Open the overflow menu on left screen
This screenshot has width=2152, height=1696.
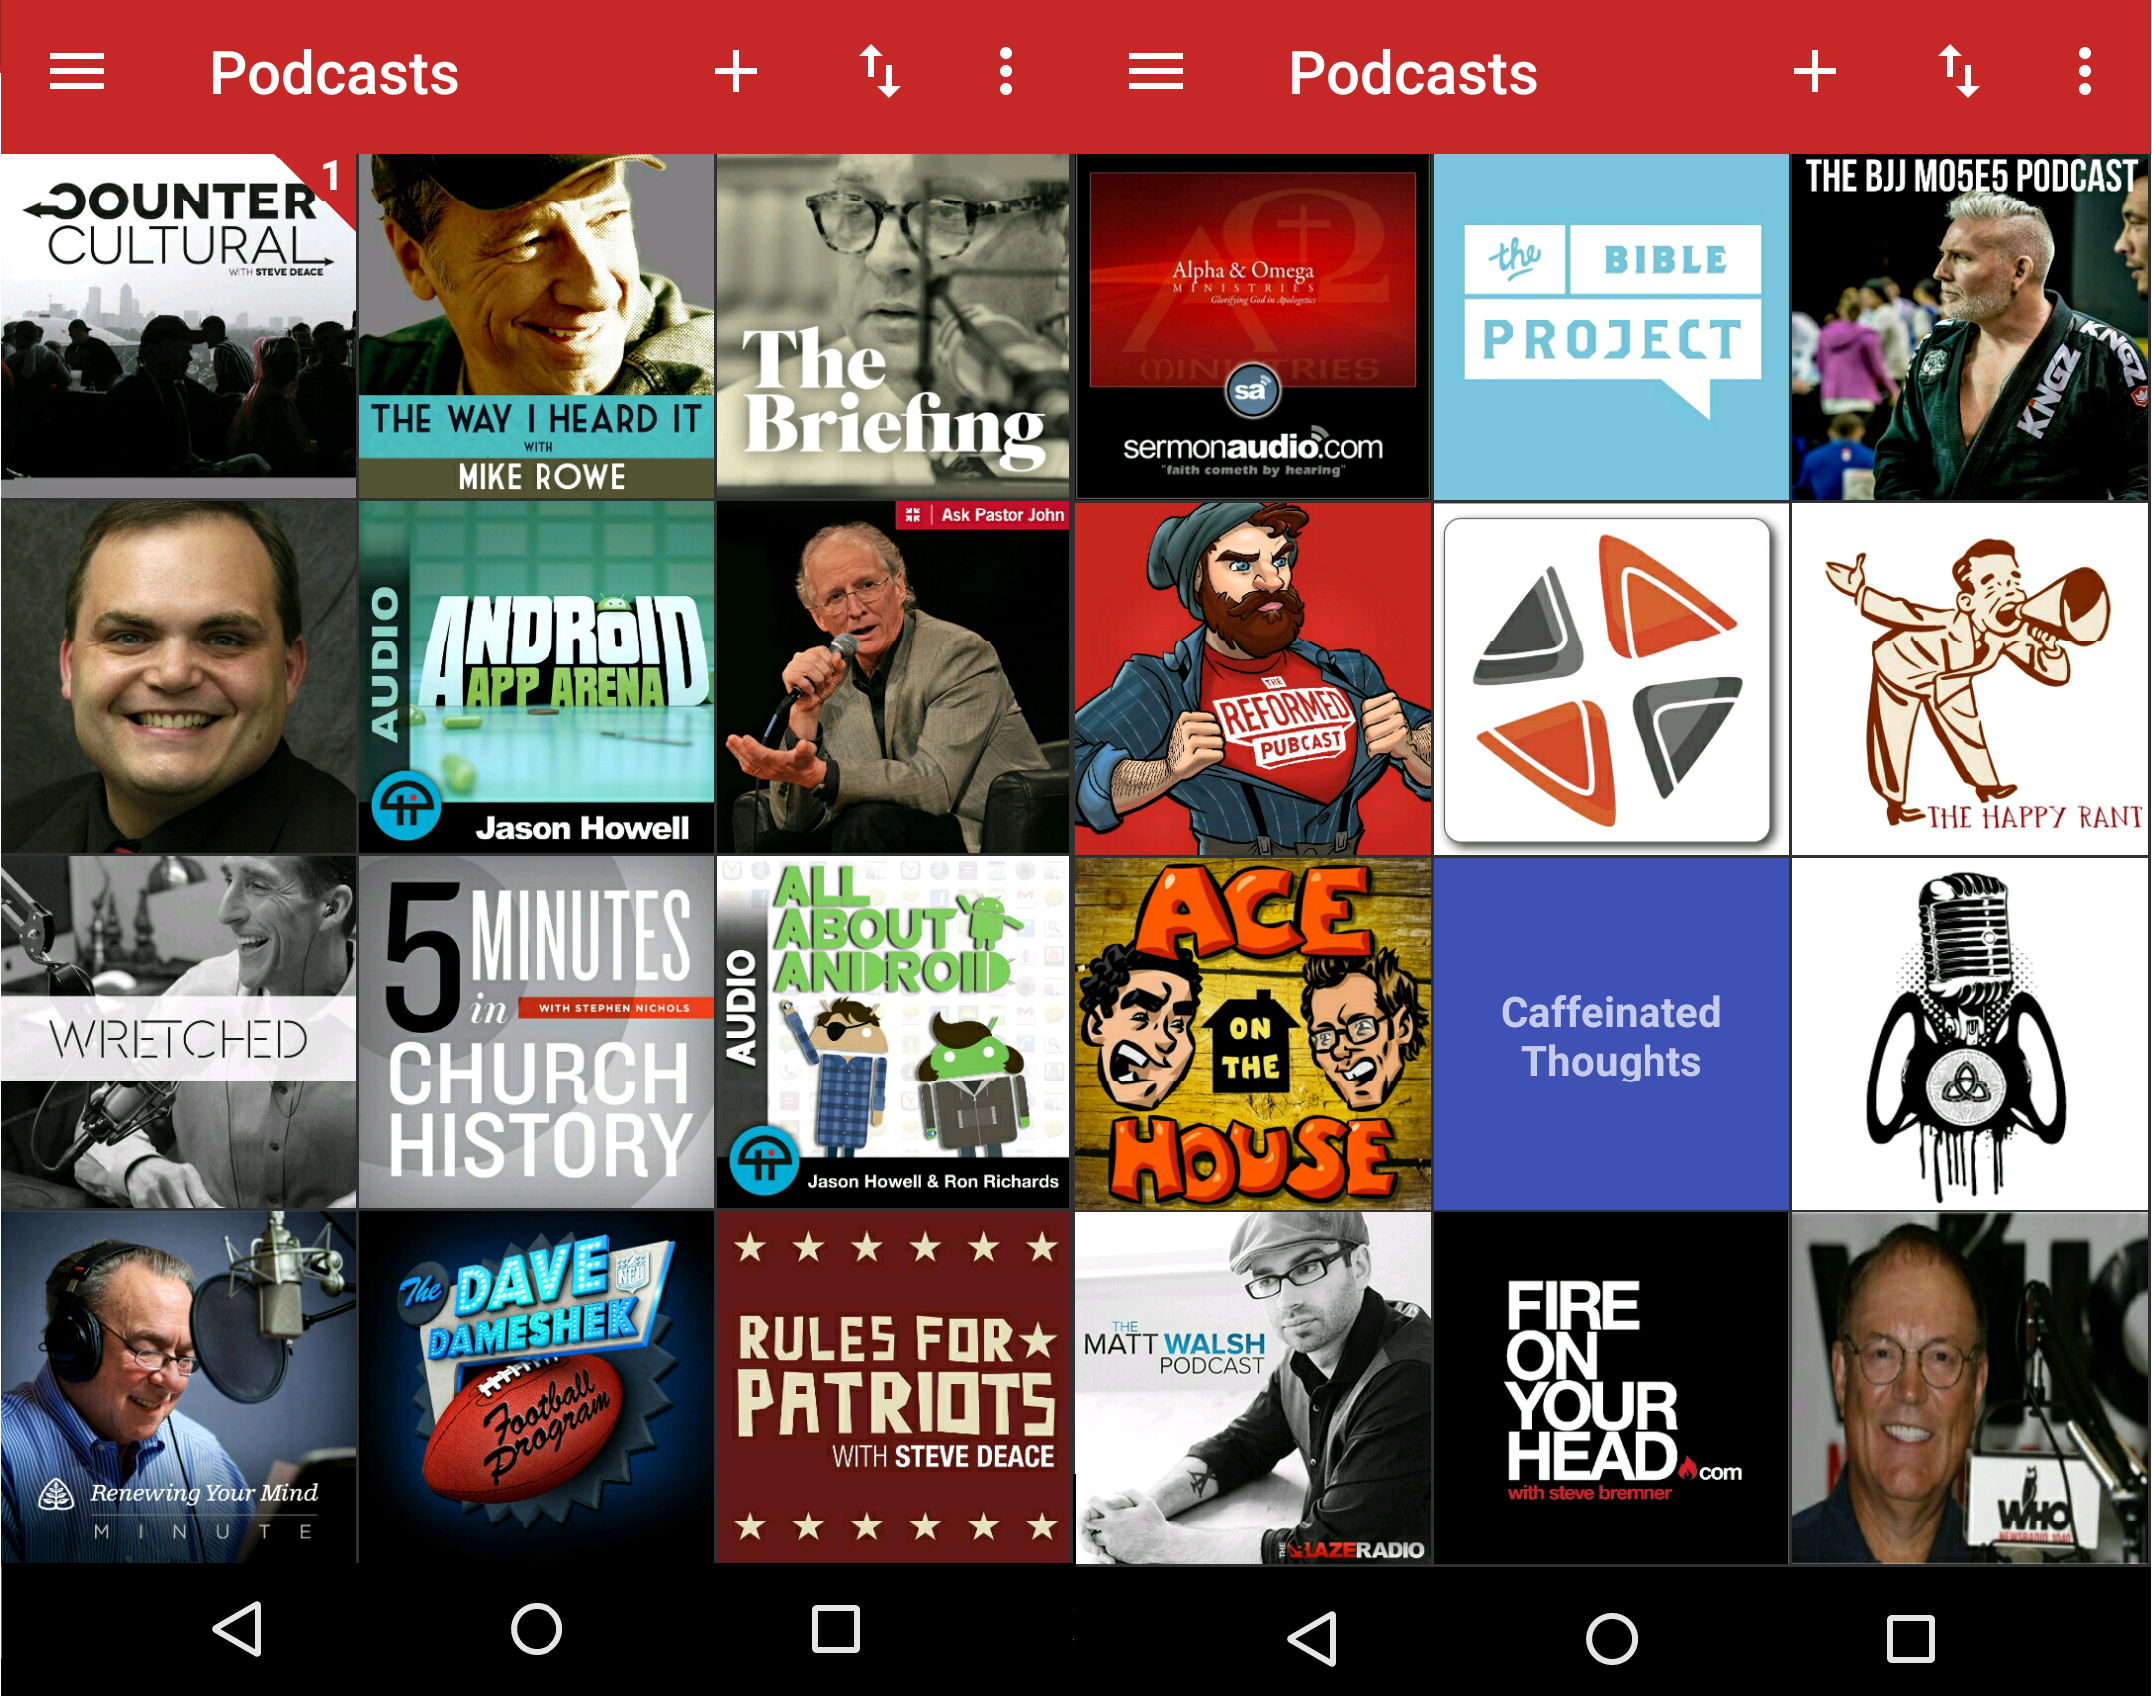point(1006,72)
